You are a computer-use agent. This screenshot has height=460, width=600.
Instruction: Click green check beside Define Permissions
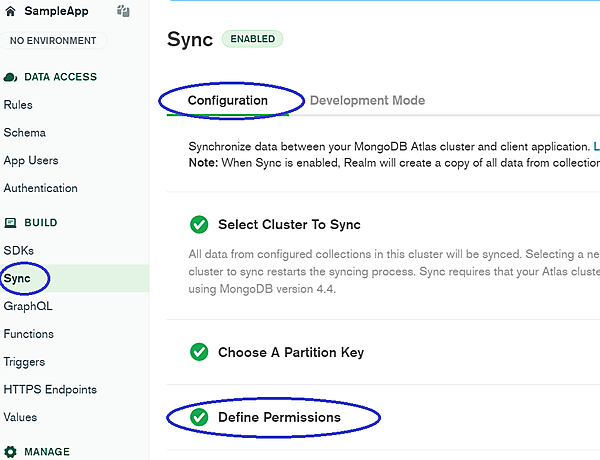pos(199,417)
